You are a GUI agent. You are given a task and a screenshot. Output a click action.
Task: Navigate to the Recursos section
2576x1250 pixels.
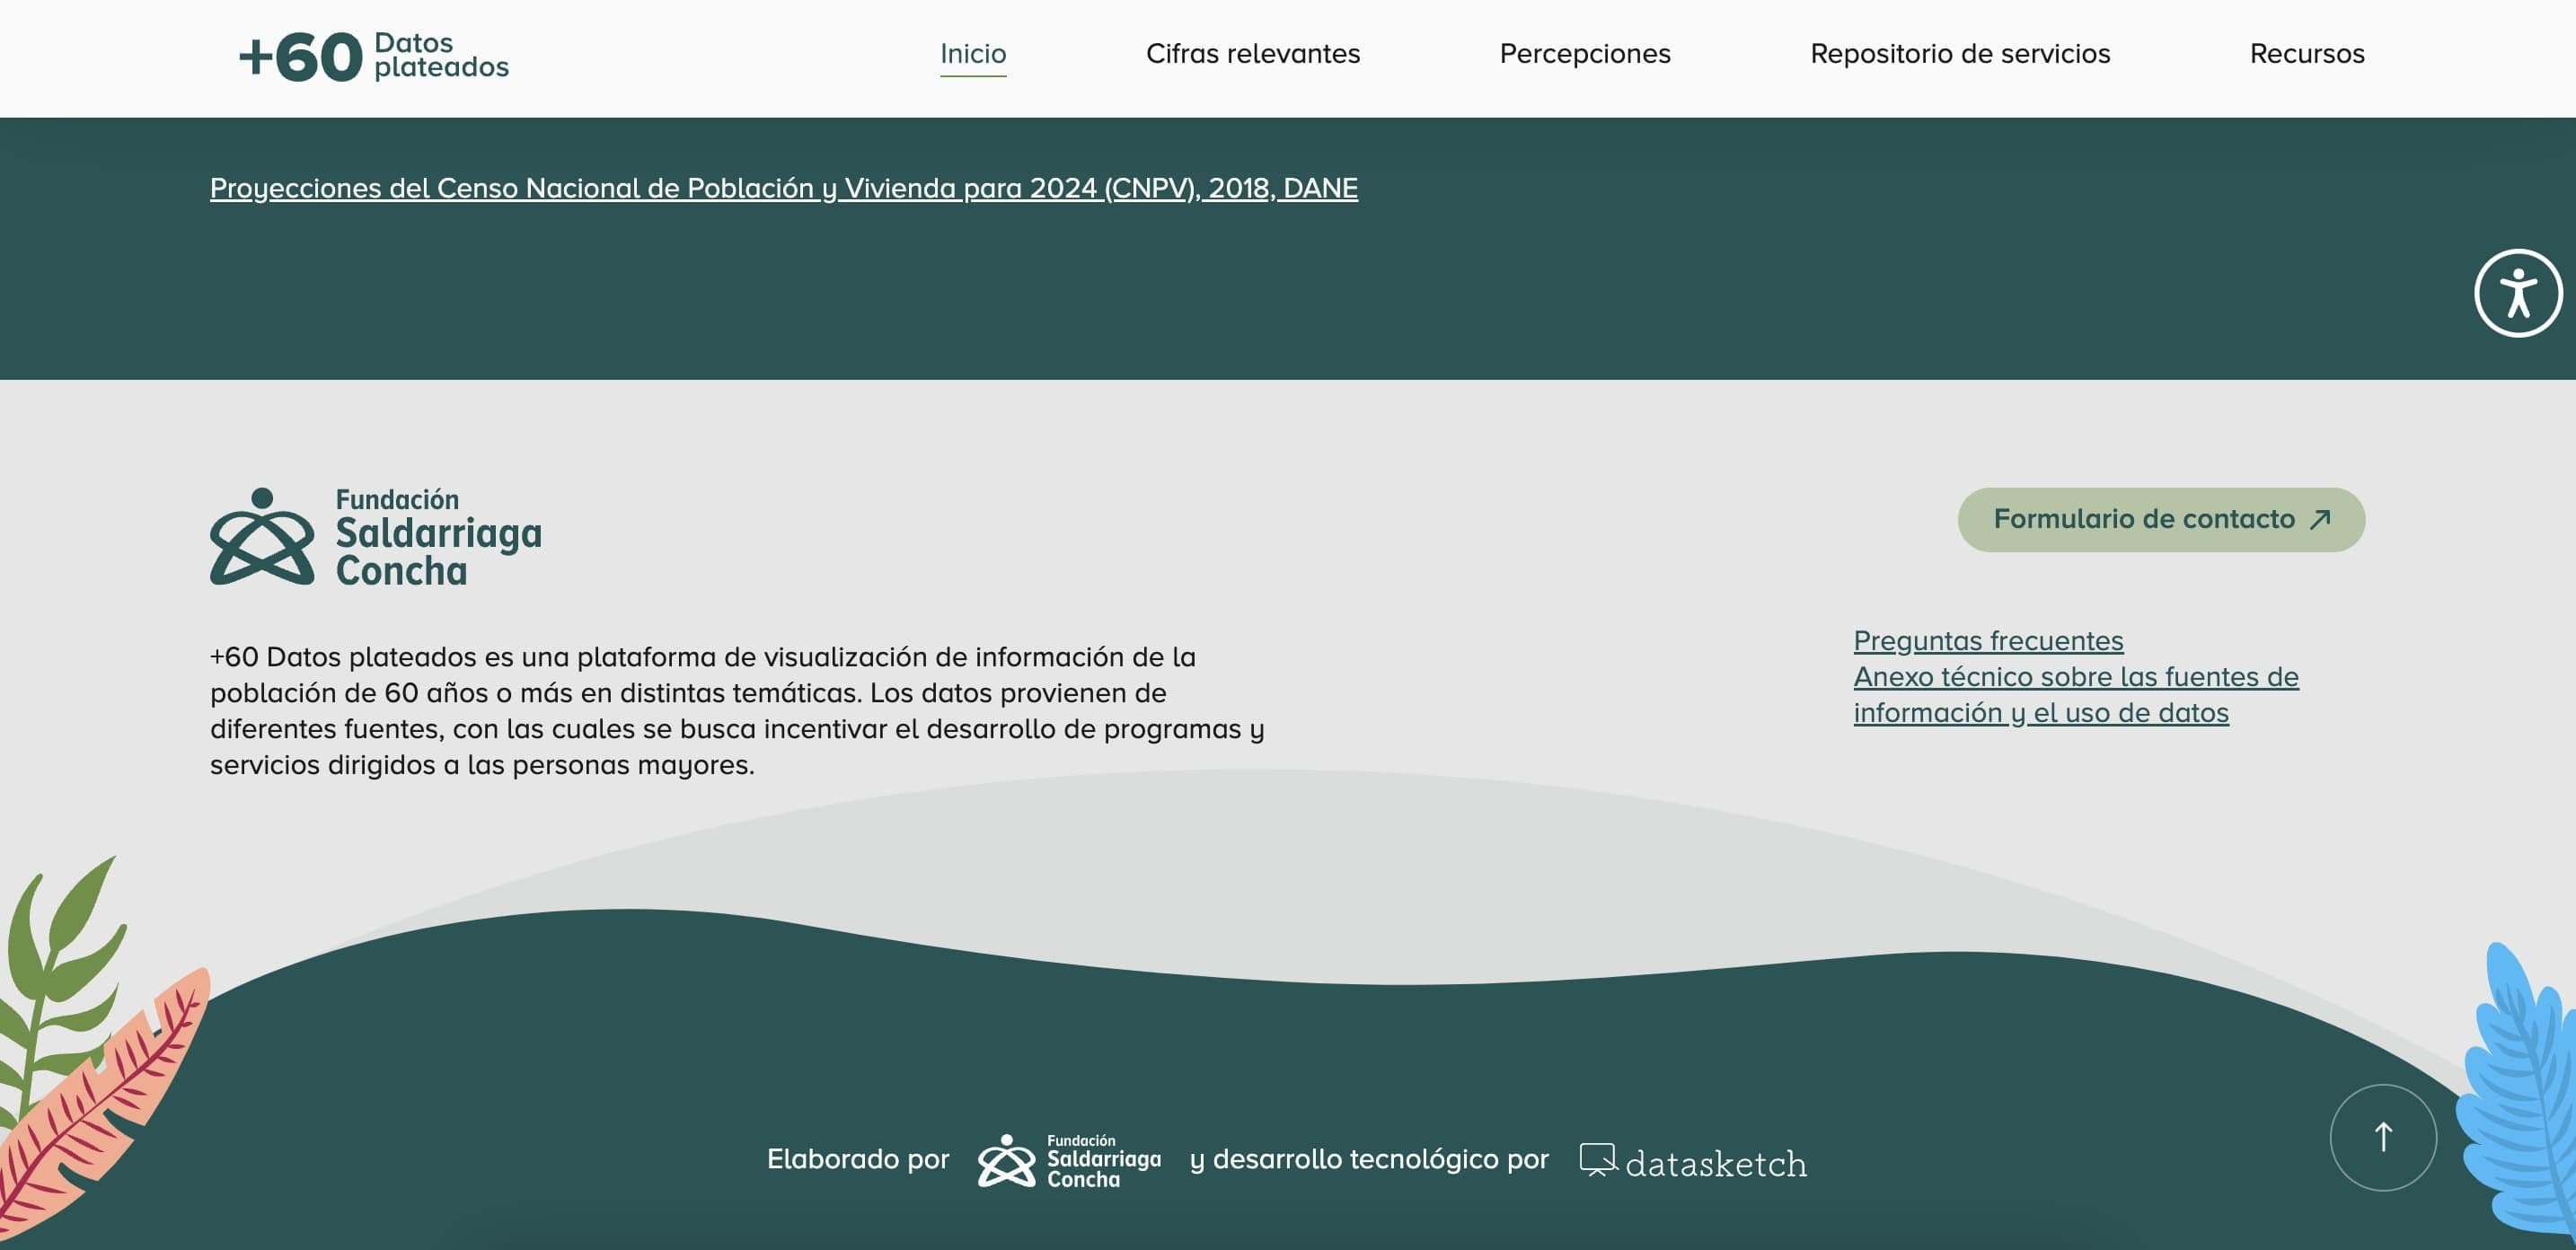(2307, 54)
